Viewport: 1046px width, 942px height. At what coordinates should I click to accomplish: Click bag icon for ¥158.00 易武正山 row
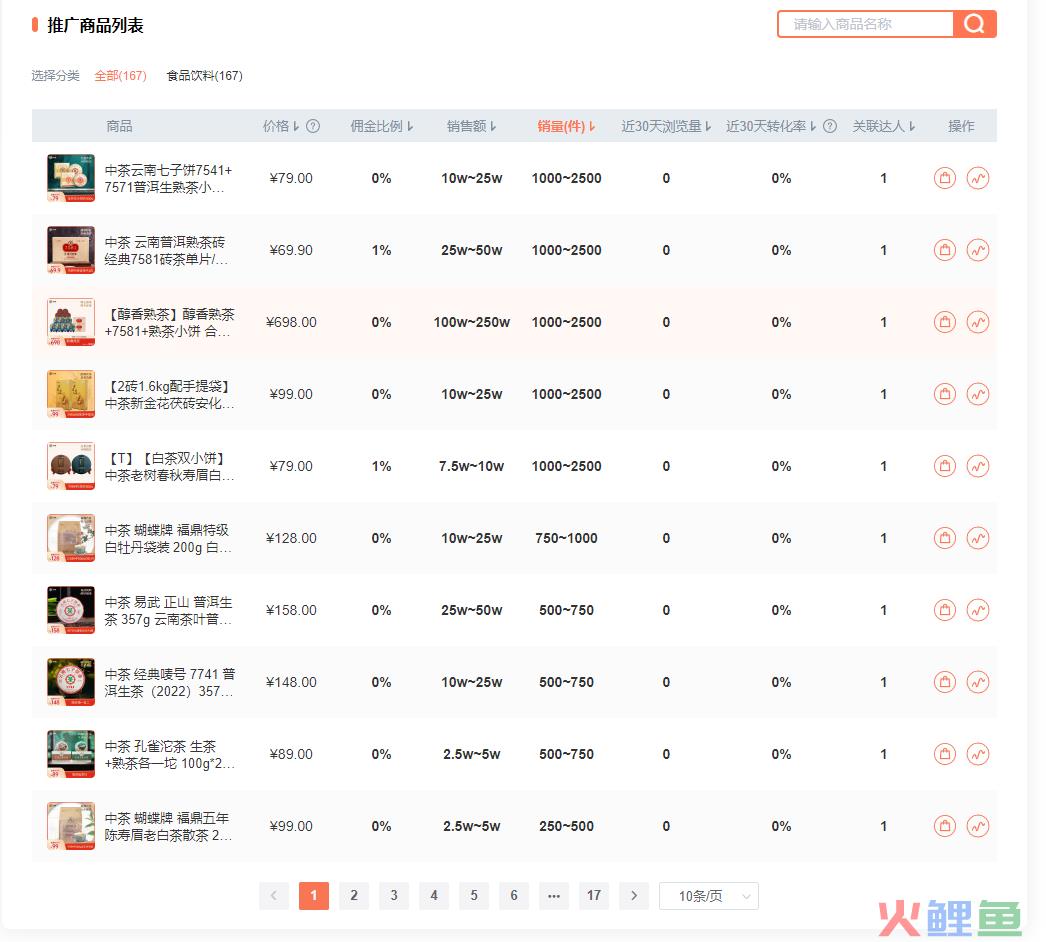(945, 610)
